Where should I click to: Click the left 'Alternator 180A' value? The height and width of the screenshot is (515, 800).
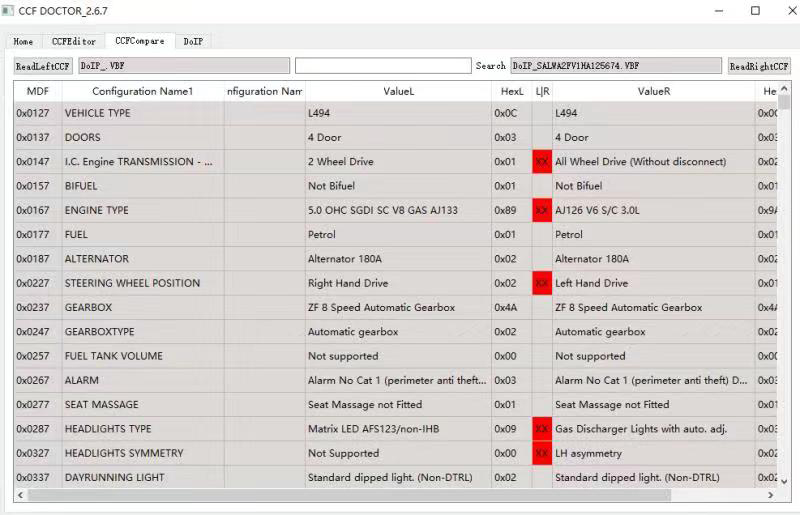pos(344,259)
